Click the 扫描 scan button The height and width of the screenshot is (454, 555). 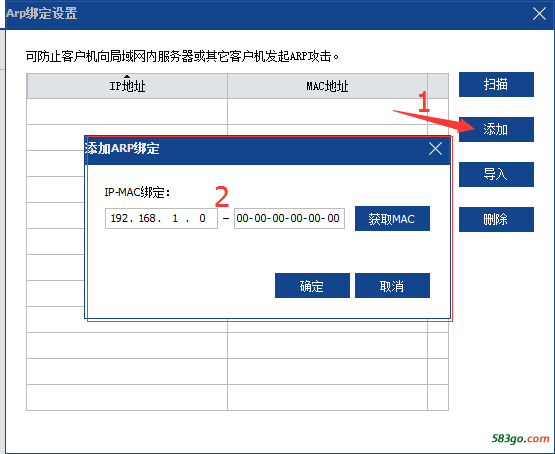click(x=496, y=85)
